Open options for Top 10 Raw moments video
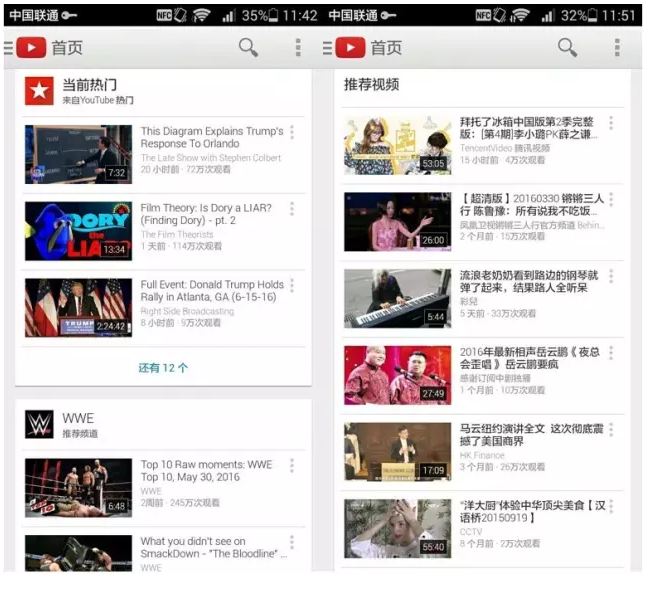Viewport: 649px width, 589px height. (292, 466)
